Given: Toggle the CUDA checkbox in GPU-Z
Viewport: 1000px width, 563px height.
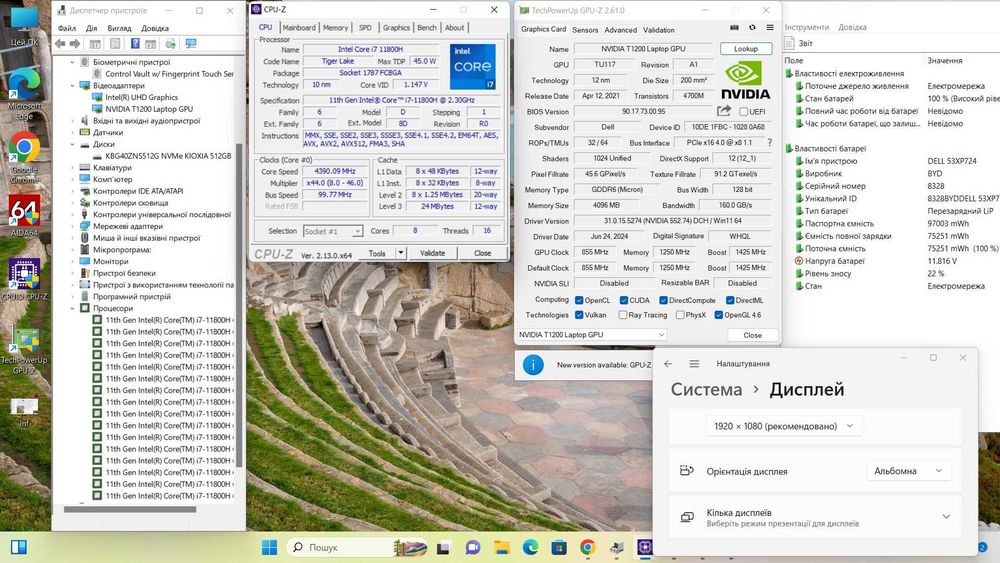Looking at the screenshot, I should point(624,300).
